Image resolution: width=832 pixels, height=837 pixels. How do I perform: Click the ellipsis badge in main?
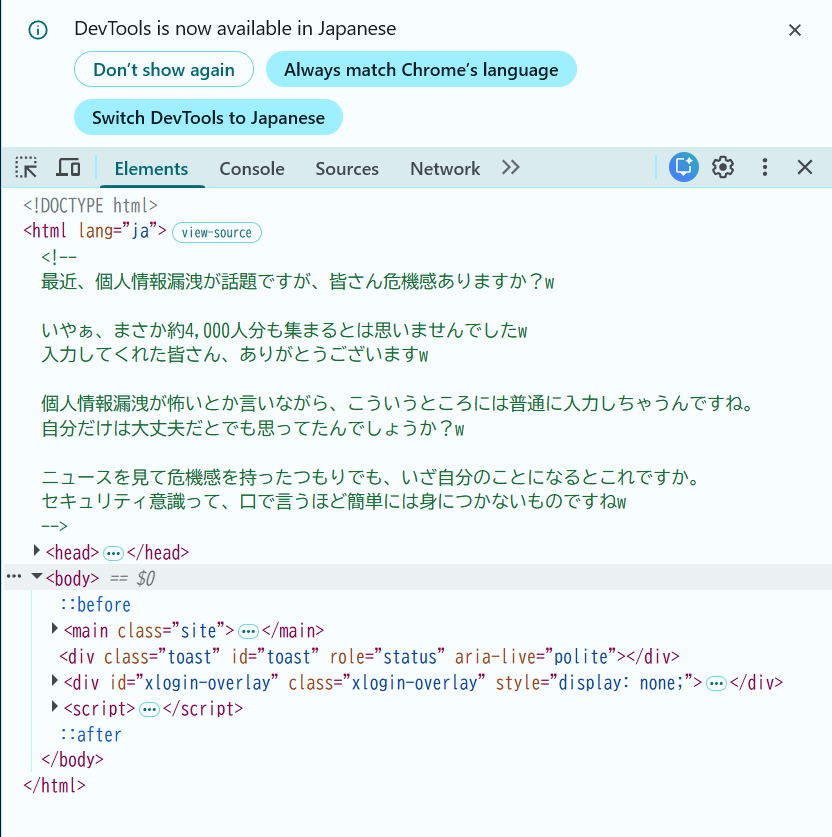point(248,632)
